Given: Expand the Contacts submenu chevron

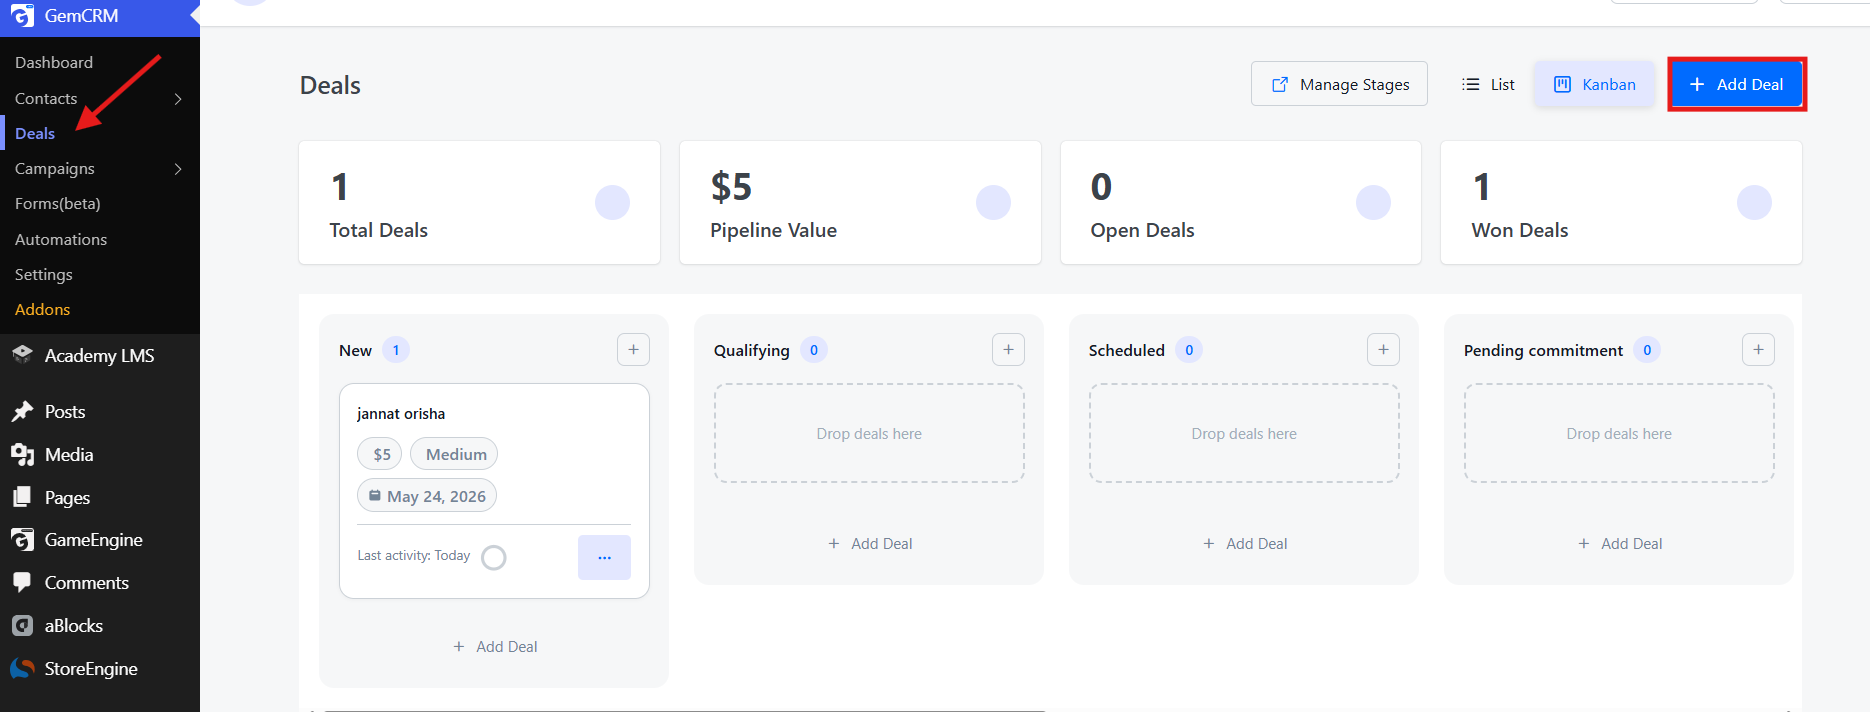Looking at the screenshot, I should (x=178, y=98).
